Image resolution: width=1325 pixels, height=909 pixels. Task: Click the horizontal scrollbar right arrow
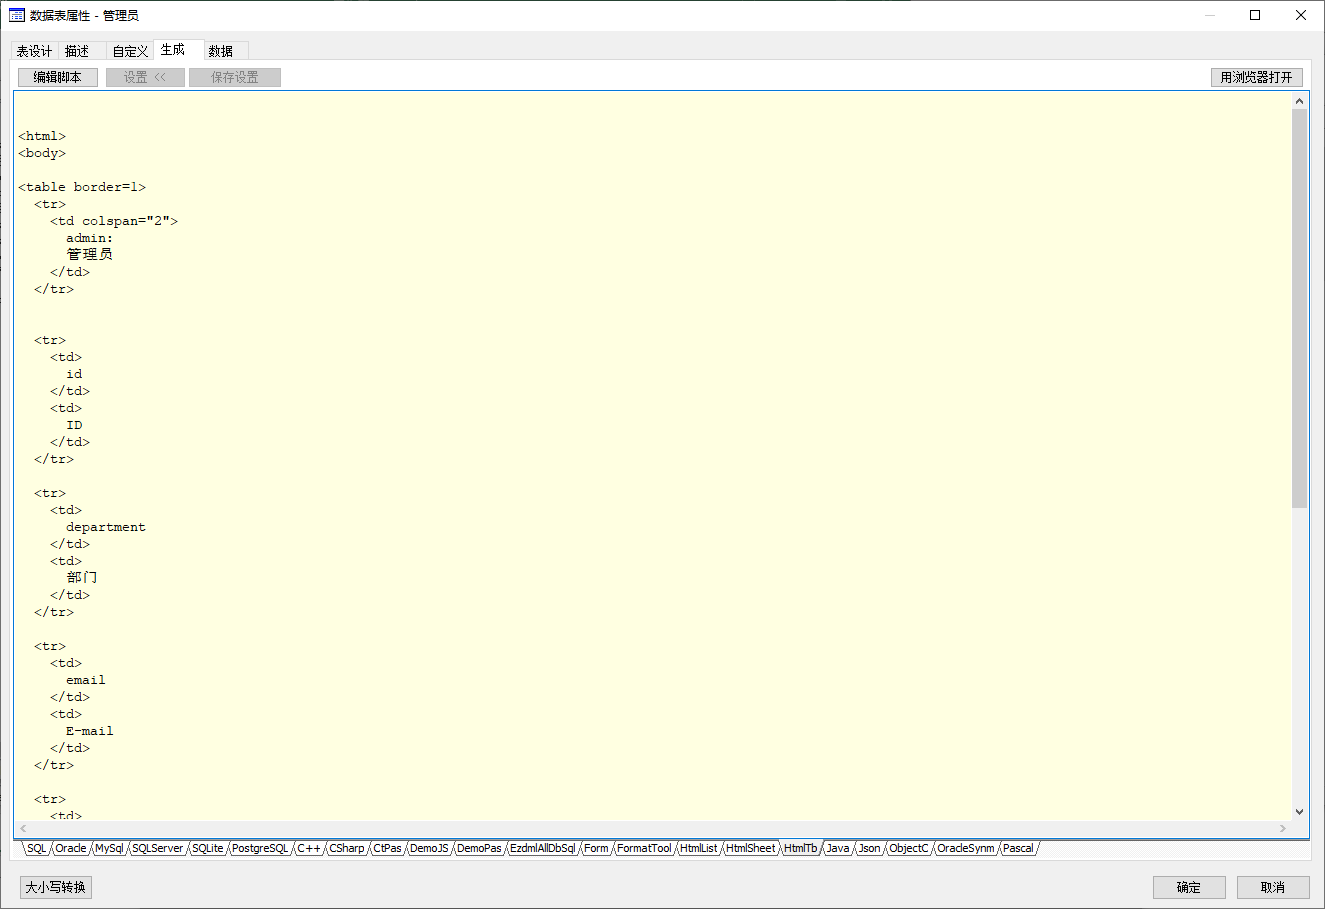click(1283, 829)
